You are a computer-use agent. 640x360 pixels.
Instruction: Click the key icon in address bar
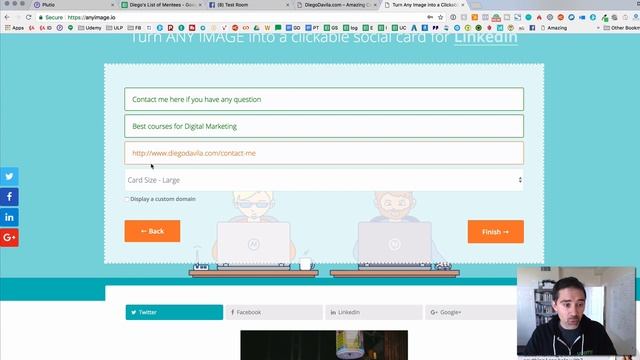coord(430,18)
